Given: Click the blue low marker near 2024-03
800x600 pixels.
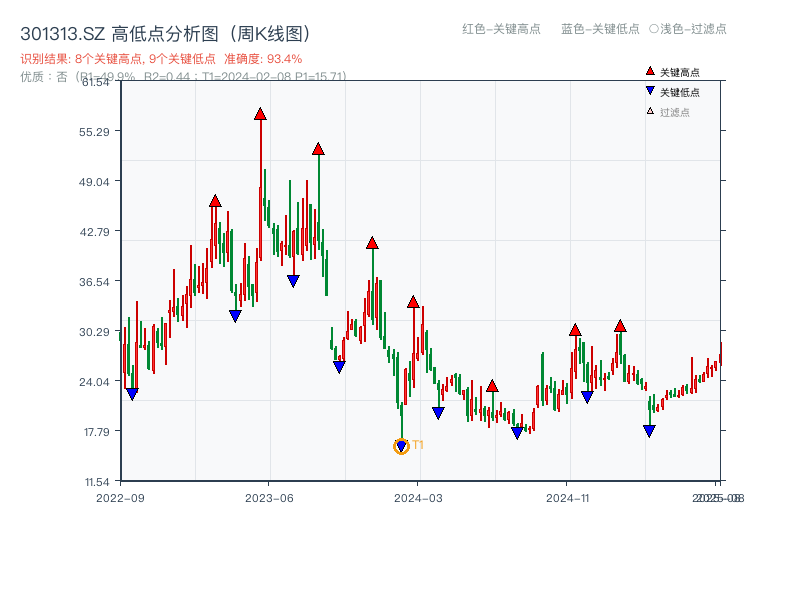Looking at the screenshot, I should [x=437, y=411].
